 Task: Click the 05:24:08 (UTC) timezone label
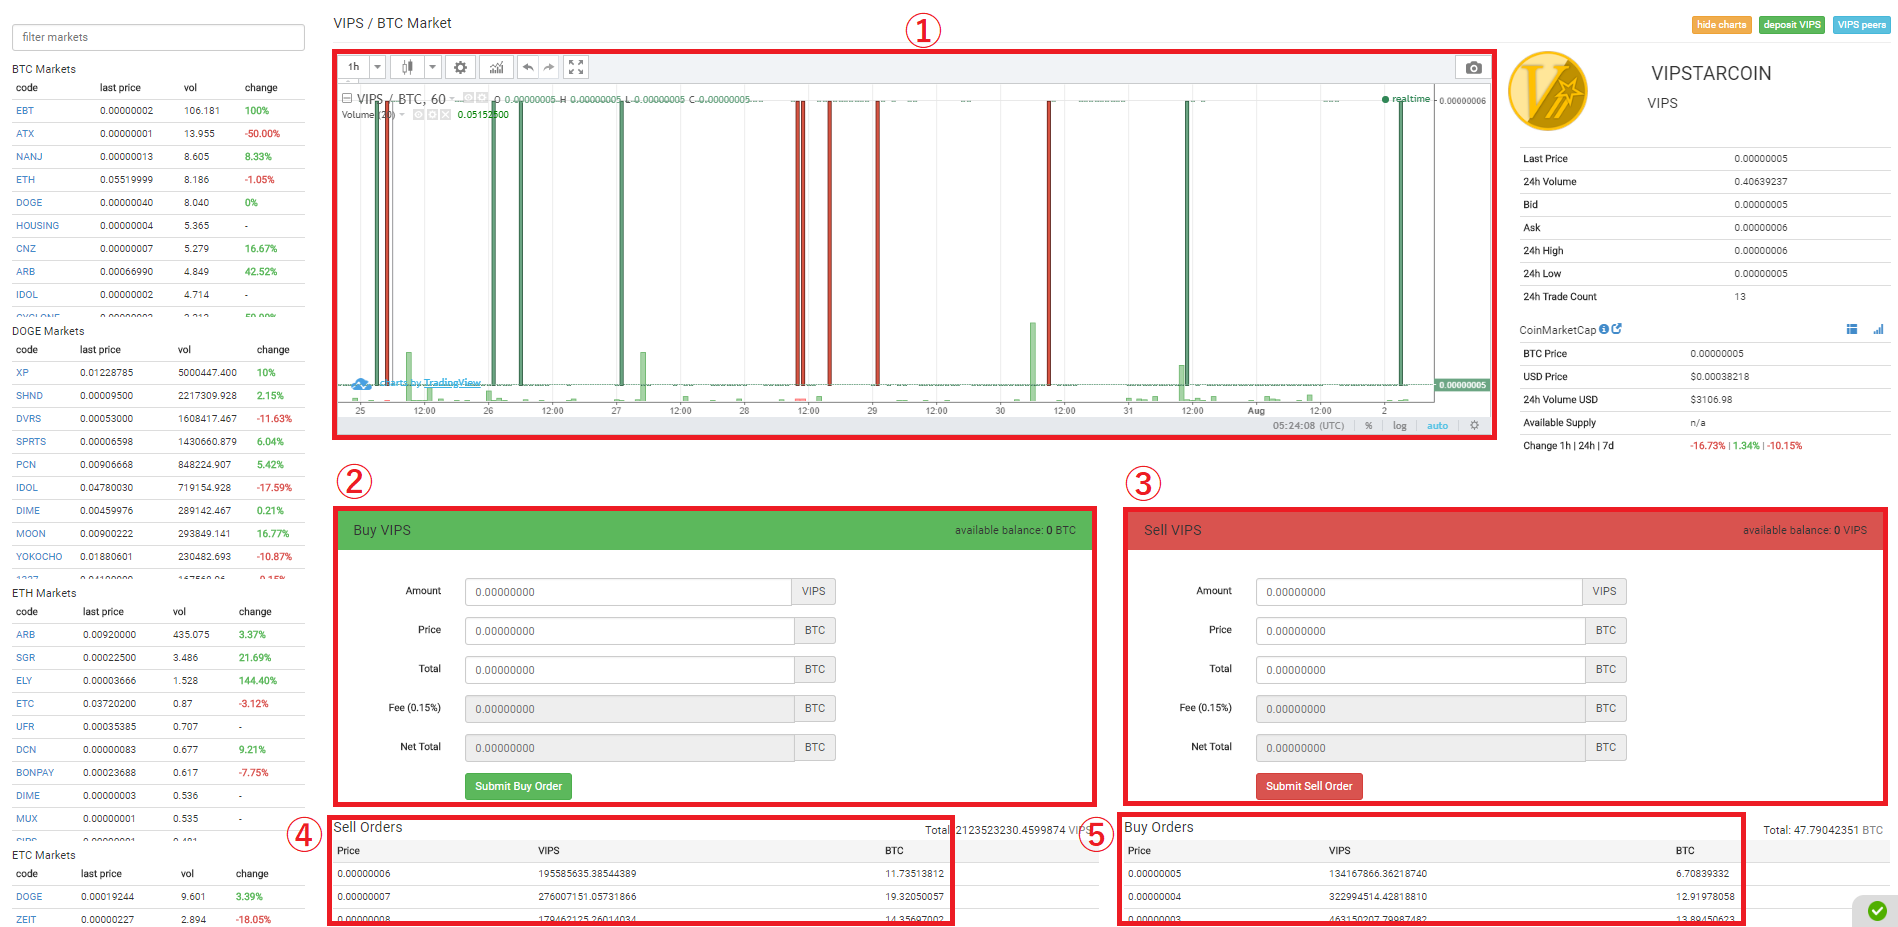pyautogui.click(x=1308, y=425)
